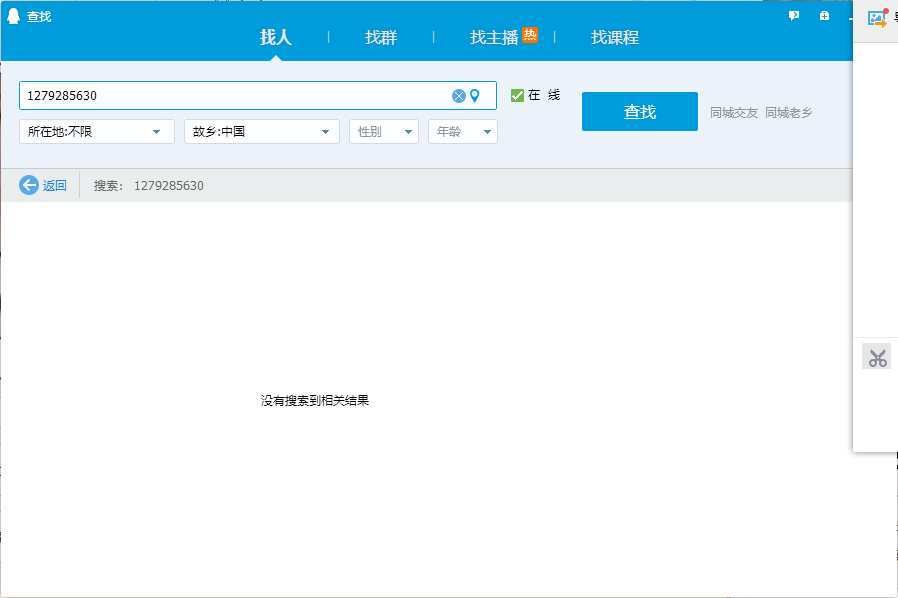The image size is (898, 598).
Task: Click the search field containing 1279285630
Action: point(235,96)
